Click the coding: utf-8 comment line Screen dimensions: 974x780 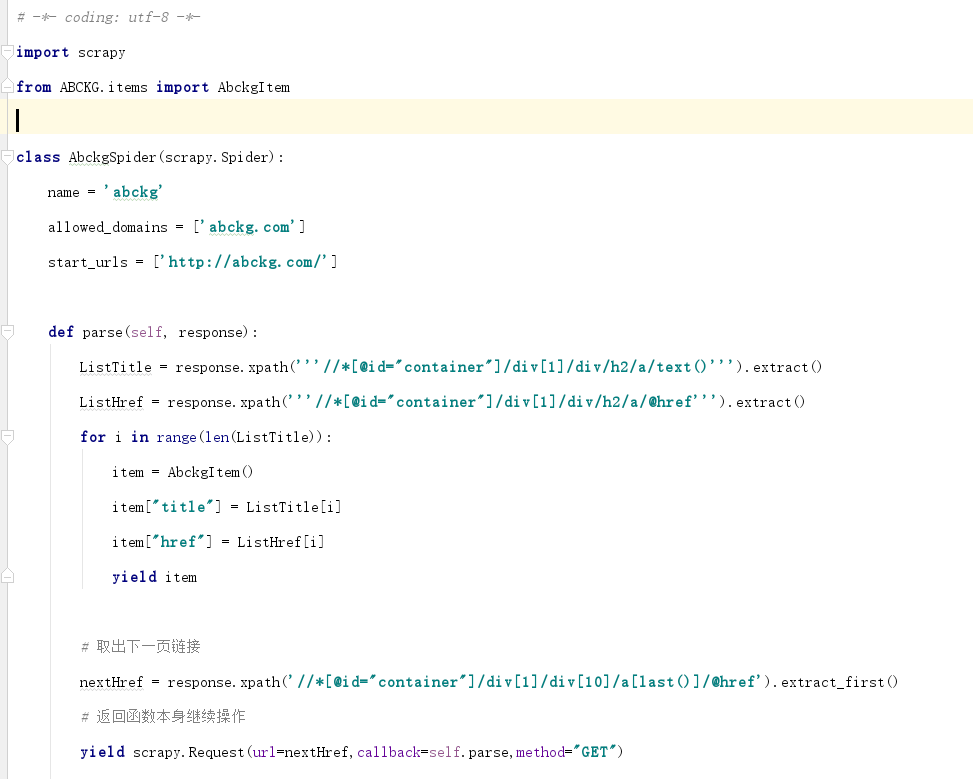coord(109,17)
